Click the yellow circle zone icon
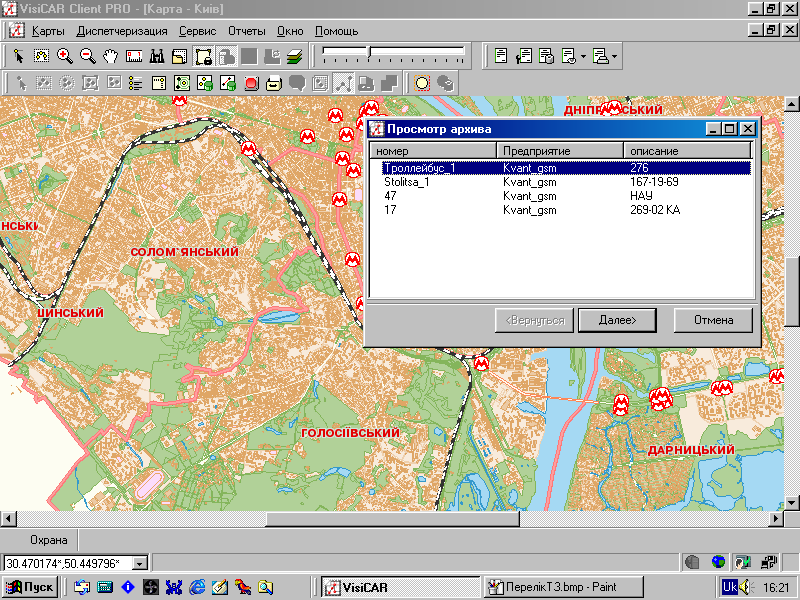Image resolution: width=800 pixels, height=600 pixels. 422,83
